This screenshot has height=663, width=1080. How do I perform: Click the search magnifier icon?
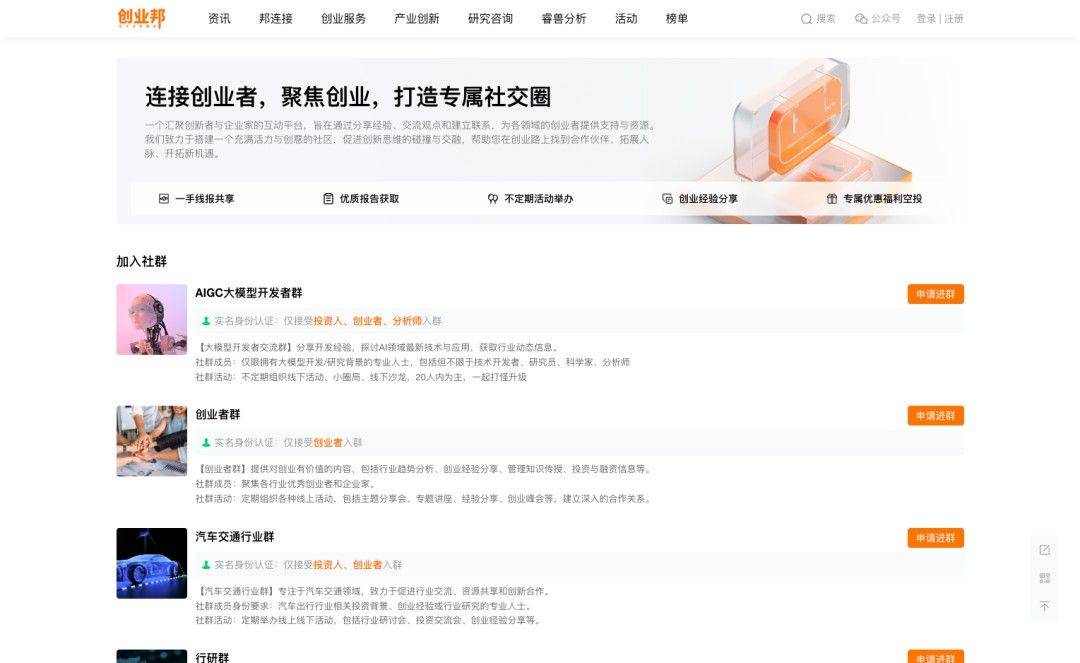[805, 18]
